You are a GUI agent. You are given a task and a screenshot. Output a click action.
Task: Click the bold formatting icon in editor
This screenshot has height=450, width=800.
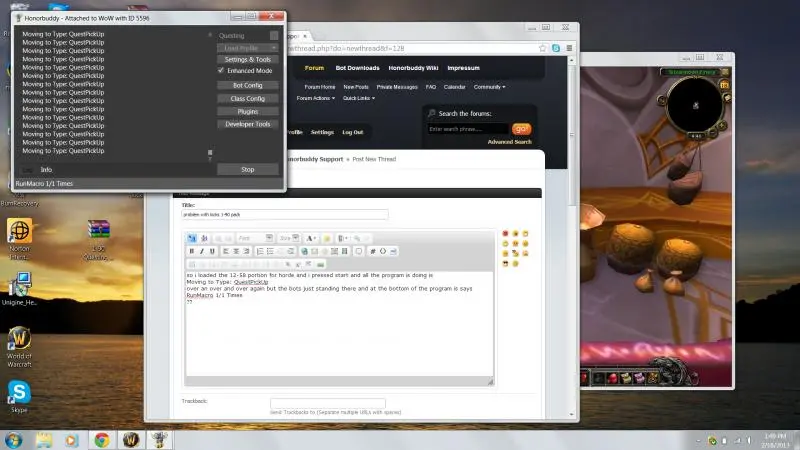click(x=191, y=251)
